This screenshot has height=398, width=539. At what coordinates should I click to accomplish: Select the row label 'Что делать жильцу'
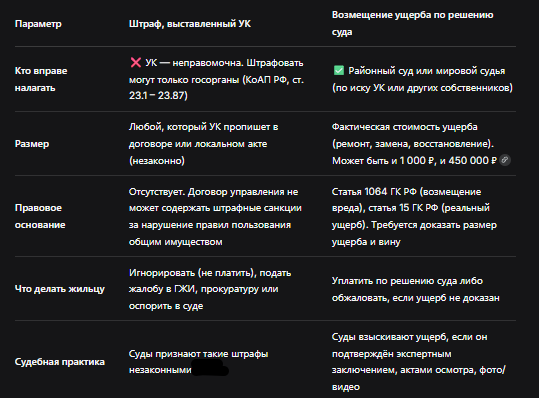60,289
